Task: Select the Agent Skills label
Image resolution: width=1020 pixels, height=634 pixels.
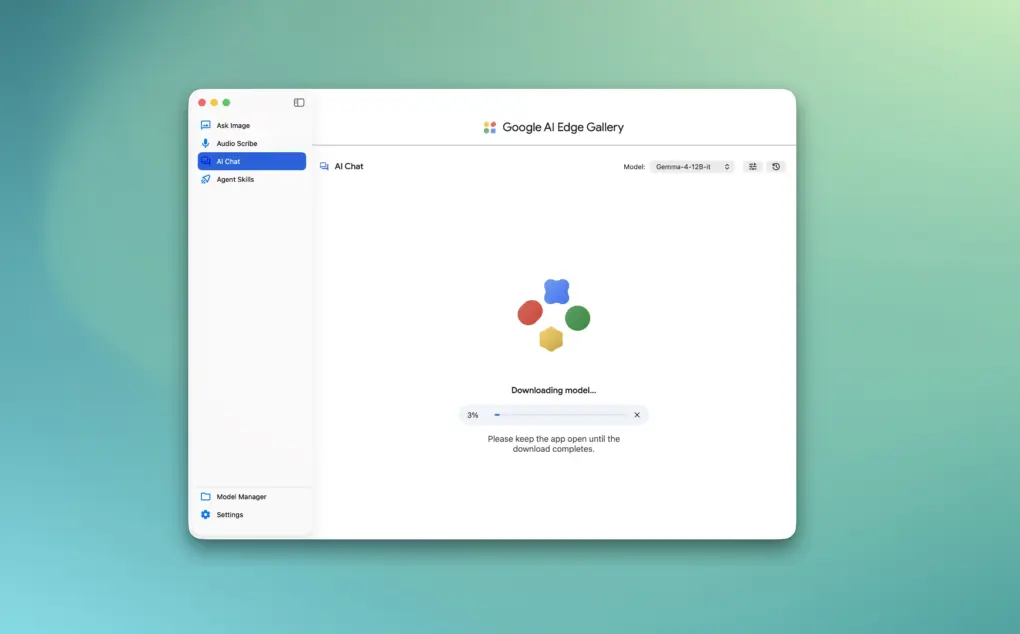Action: (235, 179)
